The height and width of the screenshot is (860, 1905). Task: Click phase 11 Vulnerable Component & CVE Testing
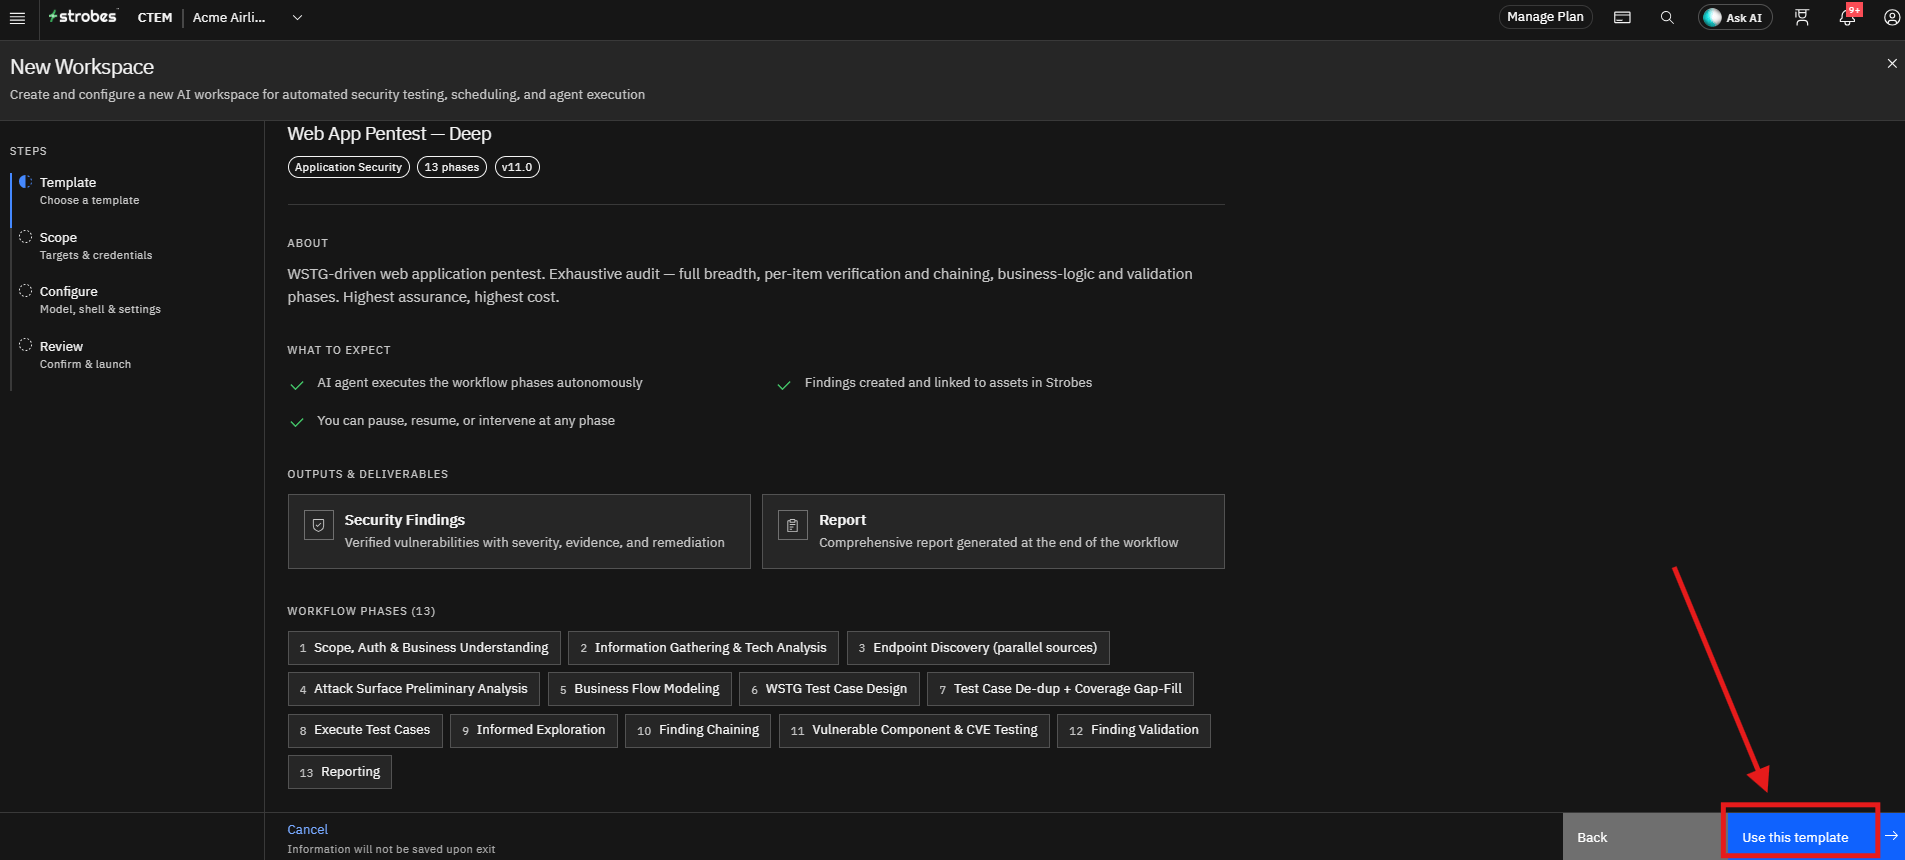point(915,730)
